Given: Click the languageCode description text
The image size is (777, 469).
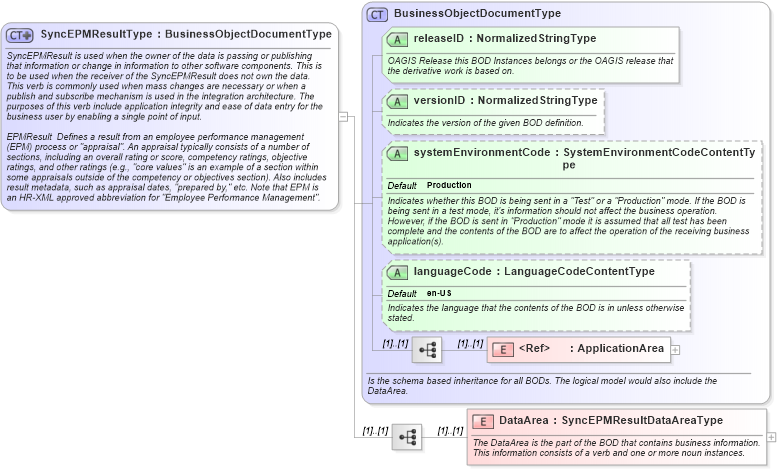Looking at the screenshot, I should [536, 313].
